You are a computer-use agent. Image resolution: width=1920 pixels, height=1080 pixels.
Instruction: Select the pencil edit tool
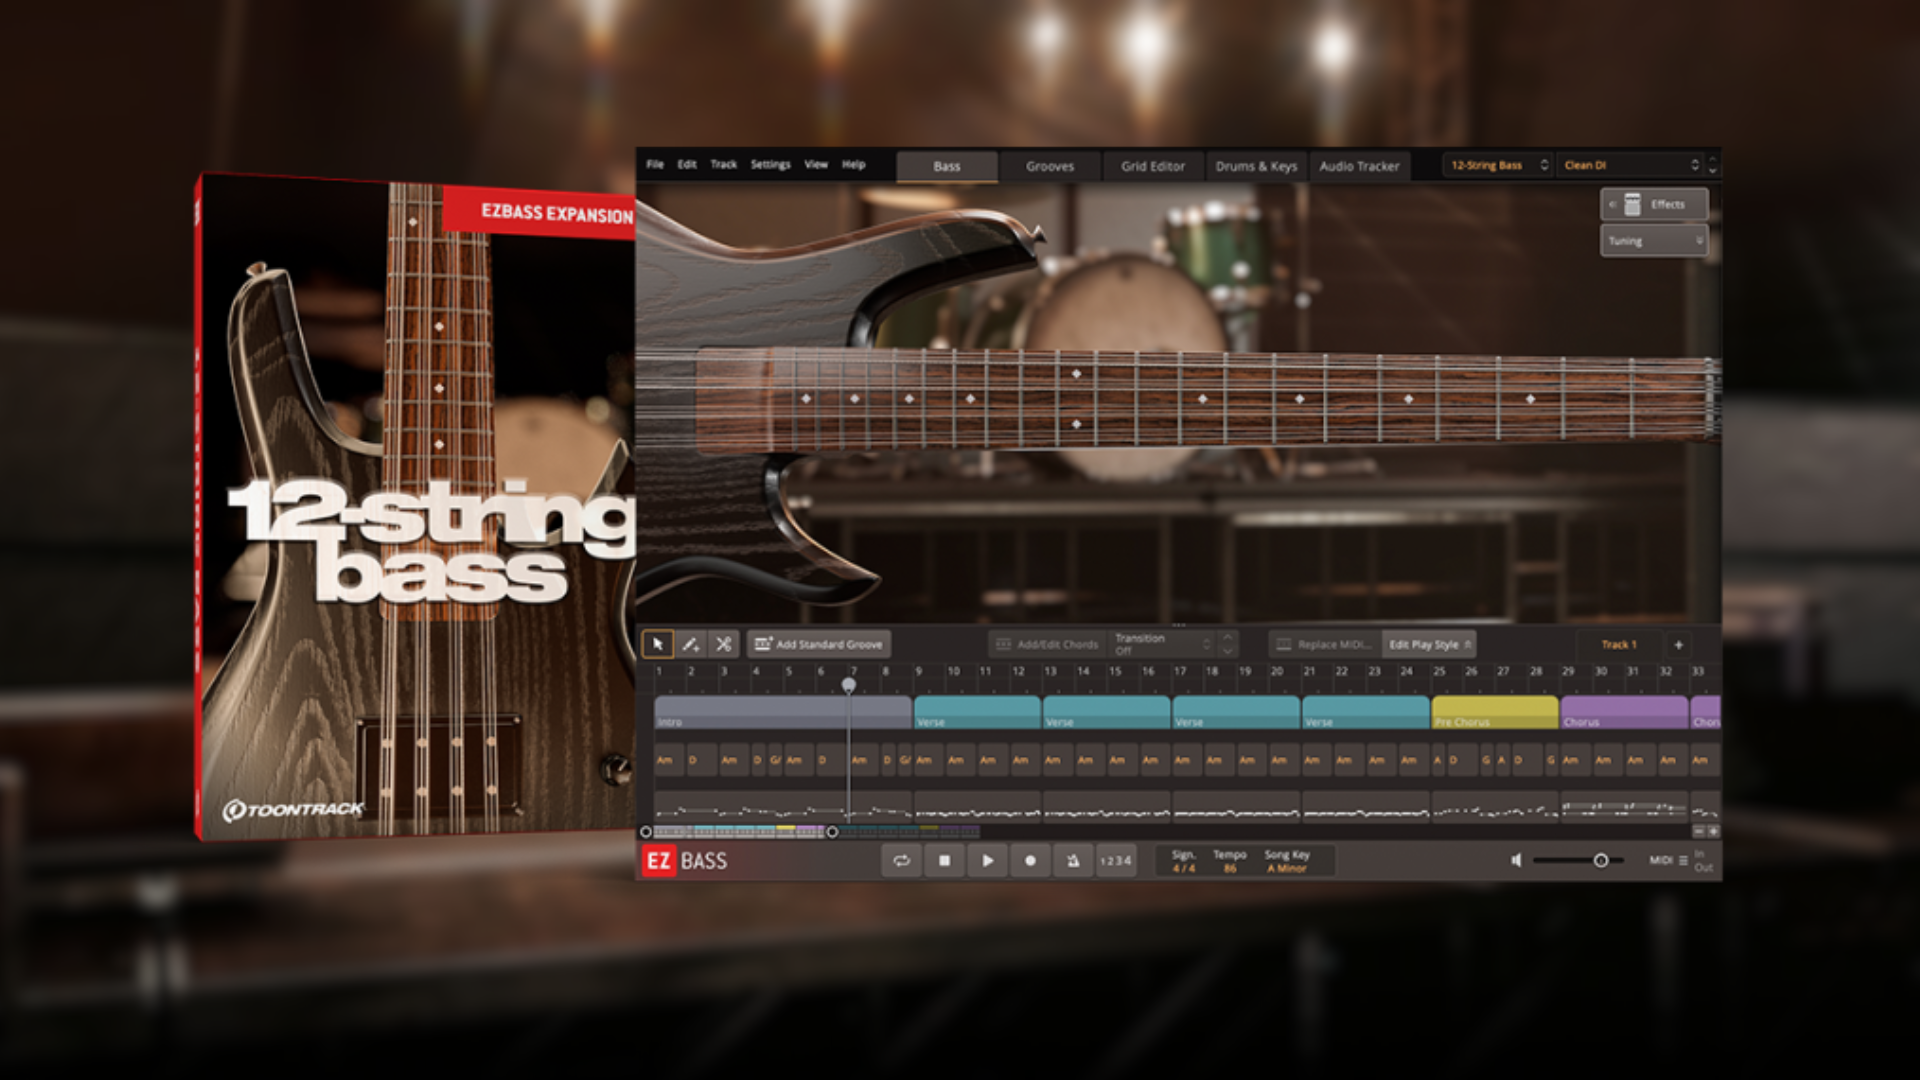(690, 644)
